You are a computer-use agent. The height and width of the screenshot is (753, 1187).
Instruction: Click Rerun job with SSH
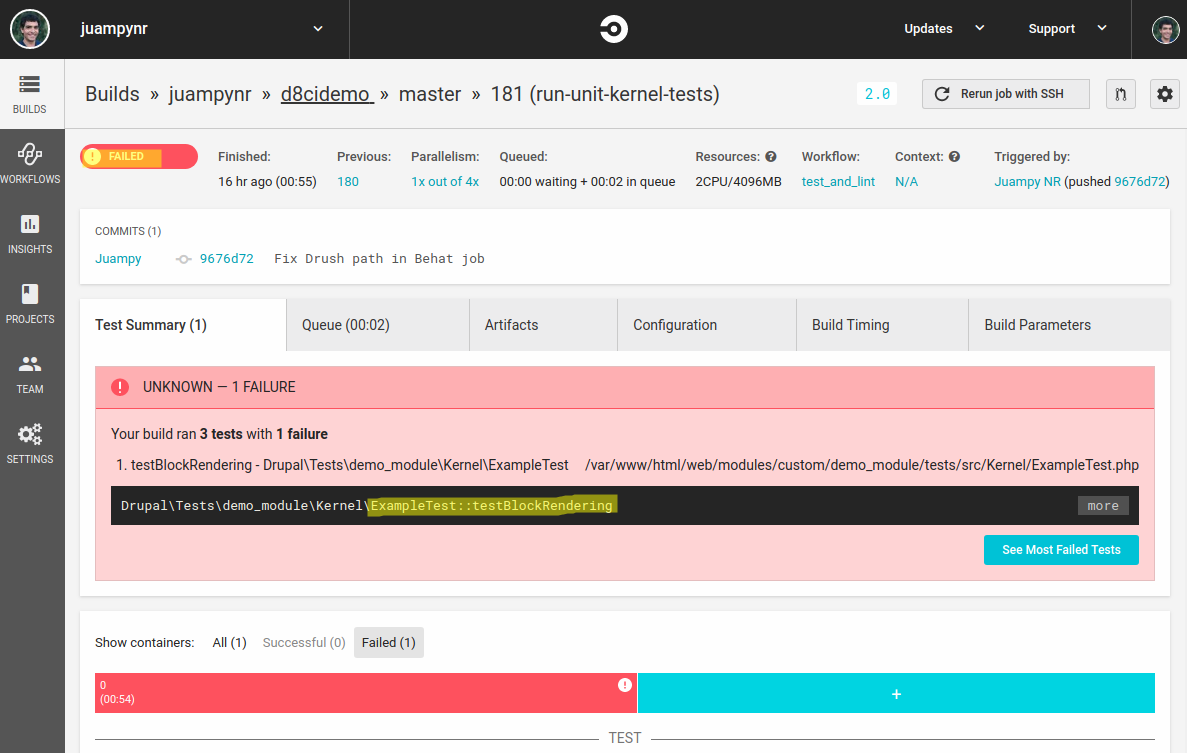pyautogui.click(x=1005, y=94)
